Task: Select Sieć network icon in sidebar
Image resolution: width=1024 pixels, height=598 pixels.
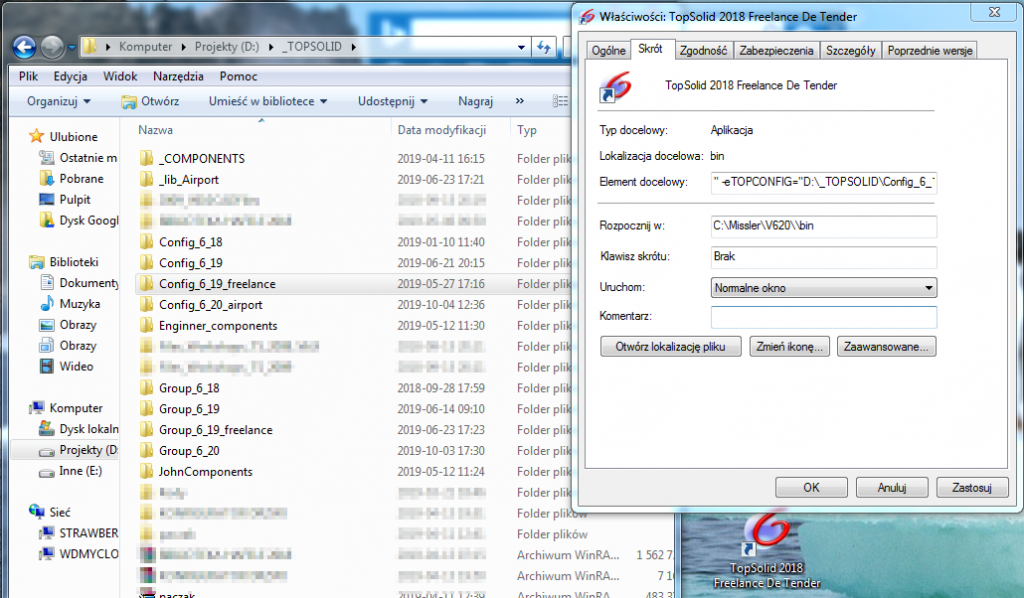Action: pyautogui.click(x=37, y=512)
